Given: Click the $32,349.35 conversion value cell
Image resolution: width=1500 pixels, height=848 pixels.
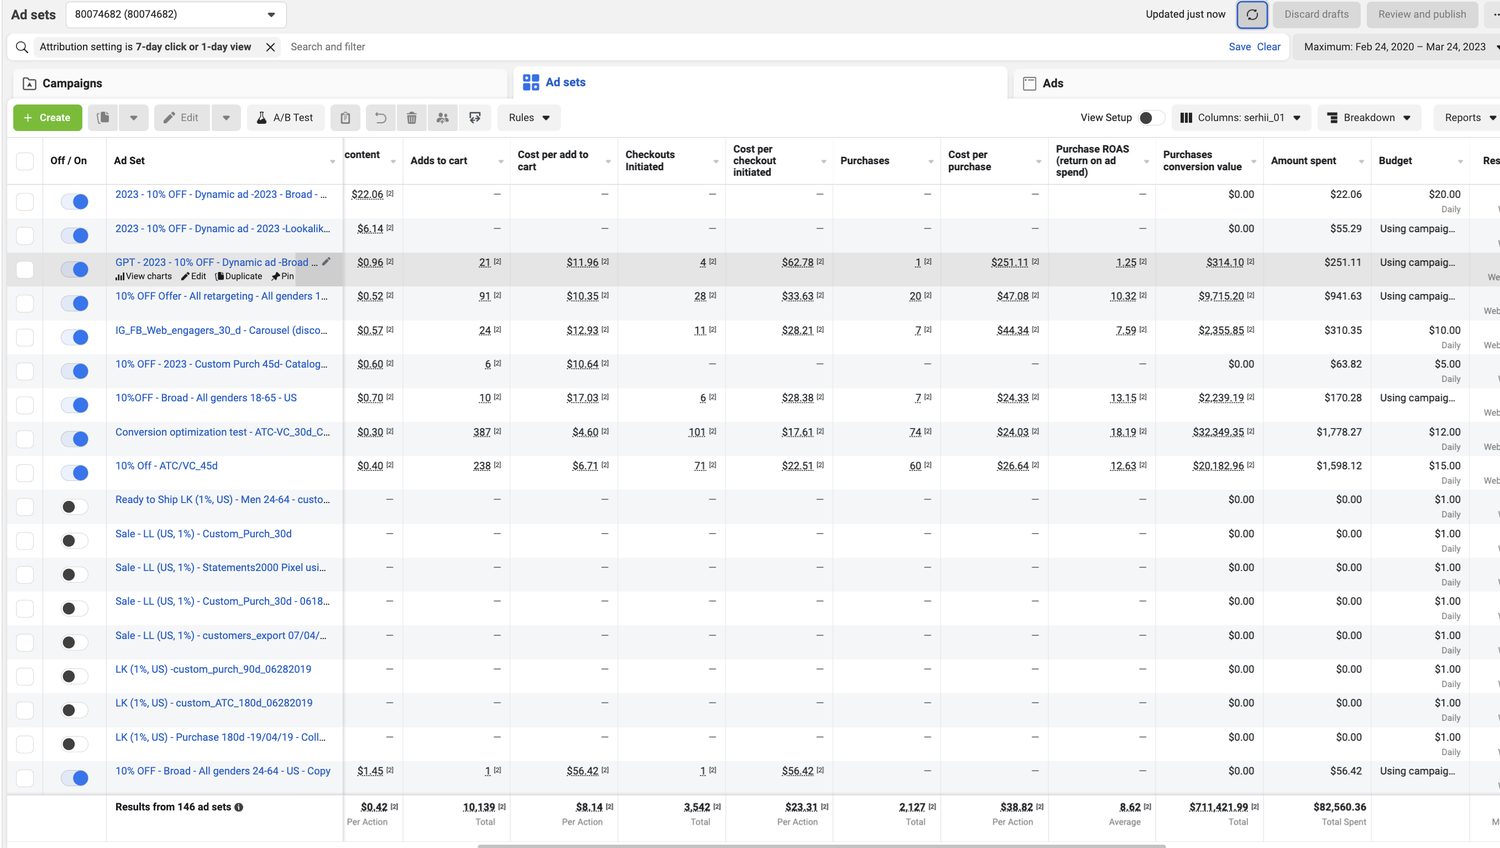Looking at the screenshot, I should (x=1218, y=432).
